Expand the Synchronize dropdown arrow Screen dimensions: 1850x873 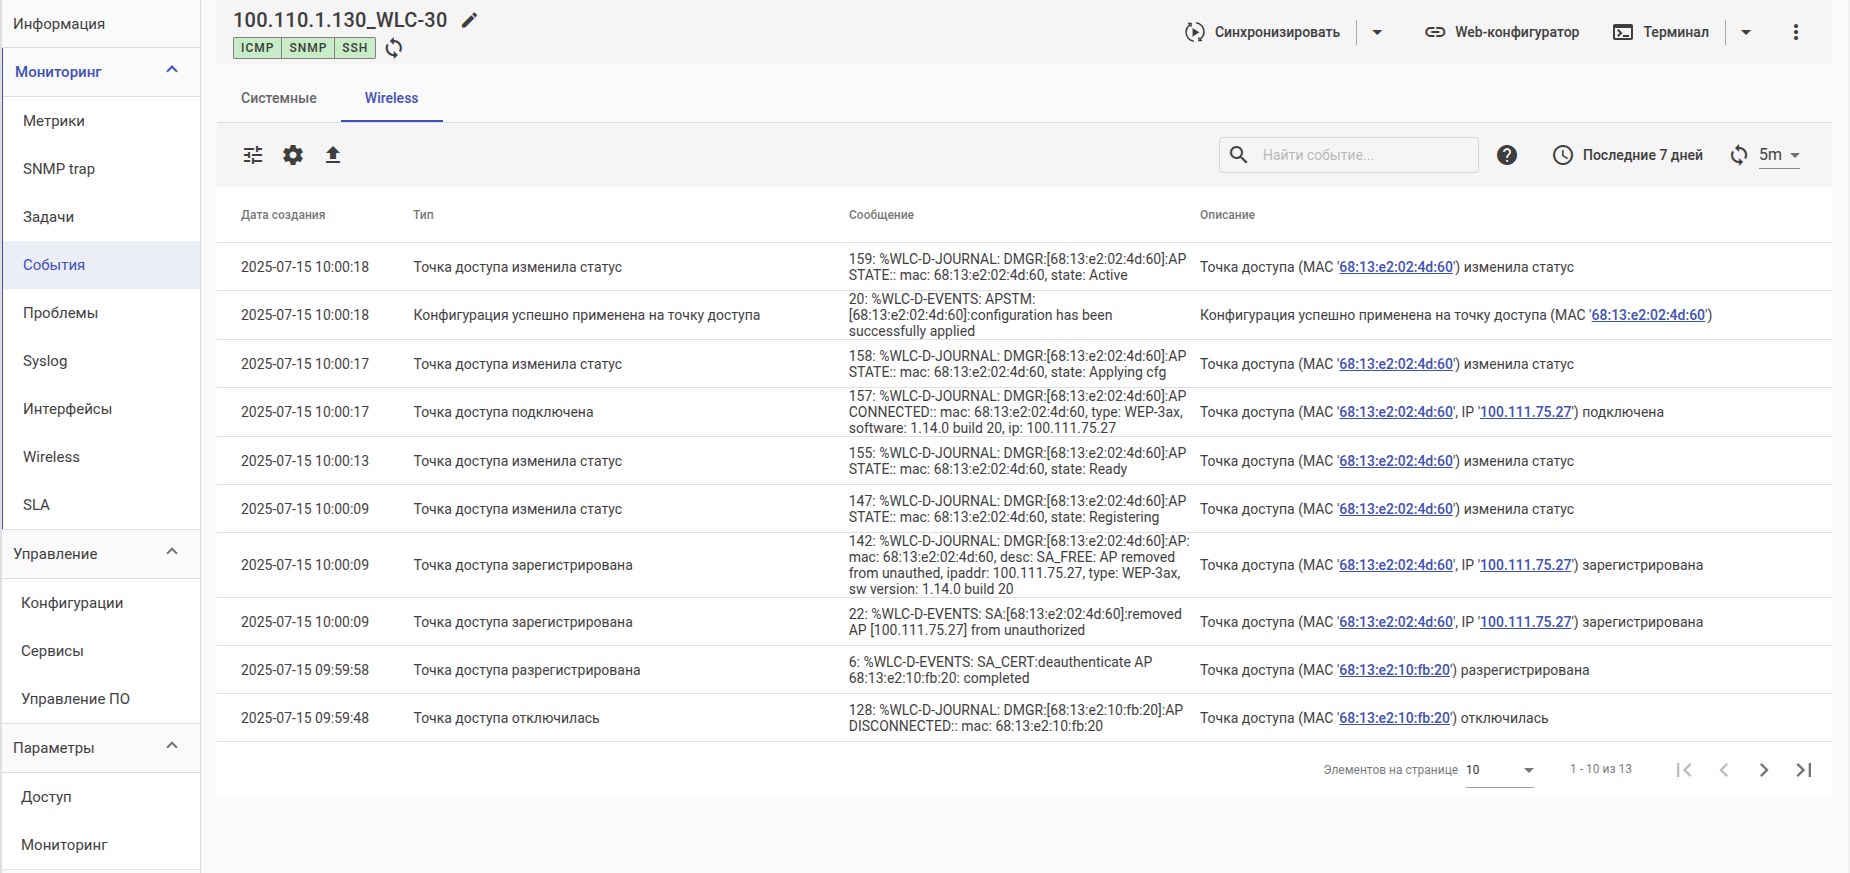pyautogui.click(x=1377, y=32)
